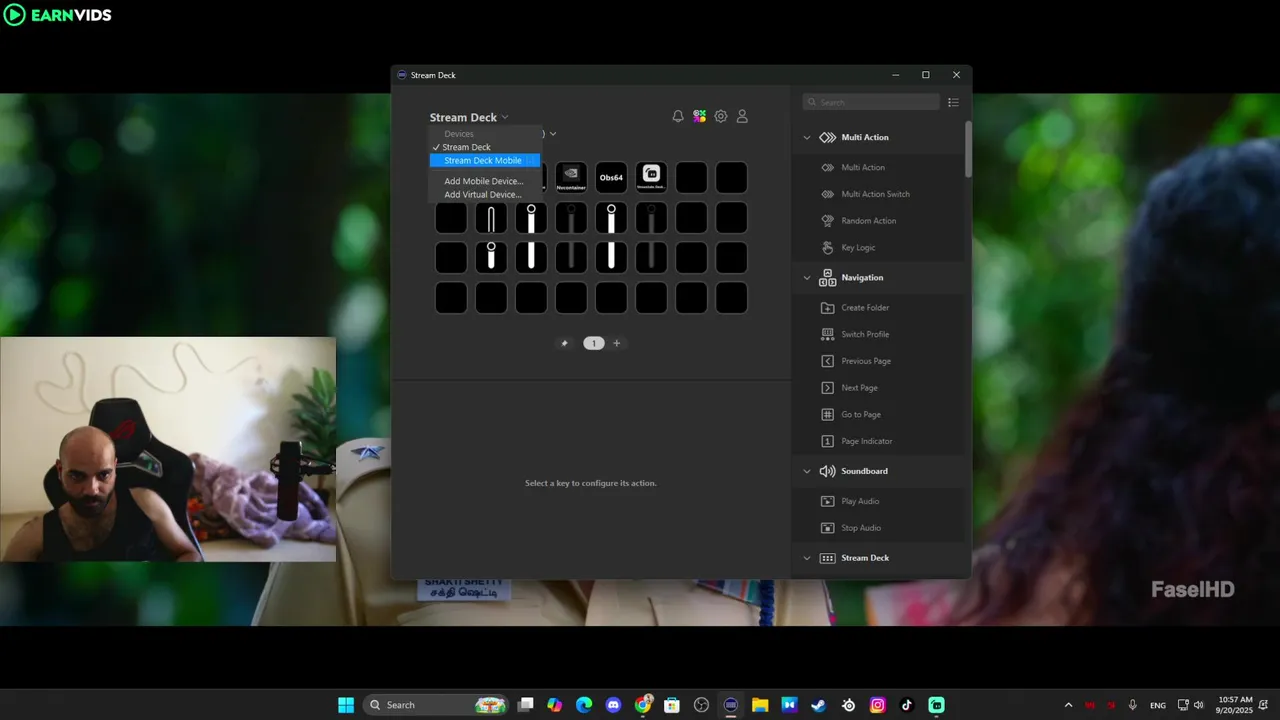Screen dimensions: 1280x720
Task: Click the actions panel scrollbar
Action: pos(967,147)
